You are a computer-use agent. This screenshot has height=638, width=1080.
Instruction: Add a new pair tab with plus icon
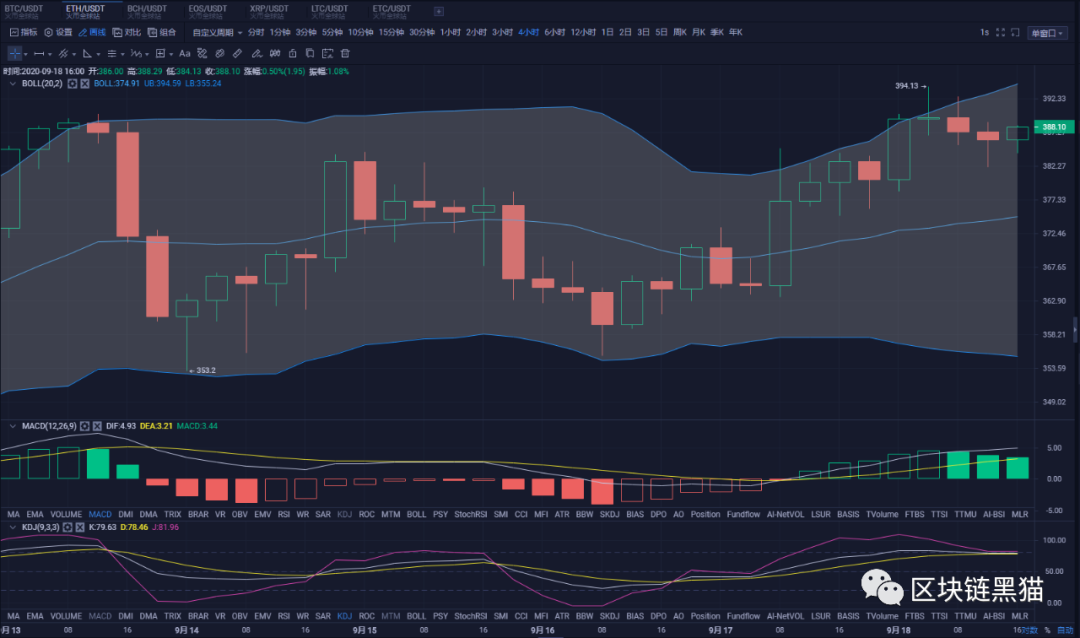click(438, 11)
